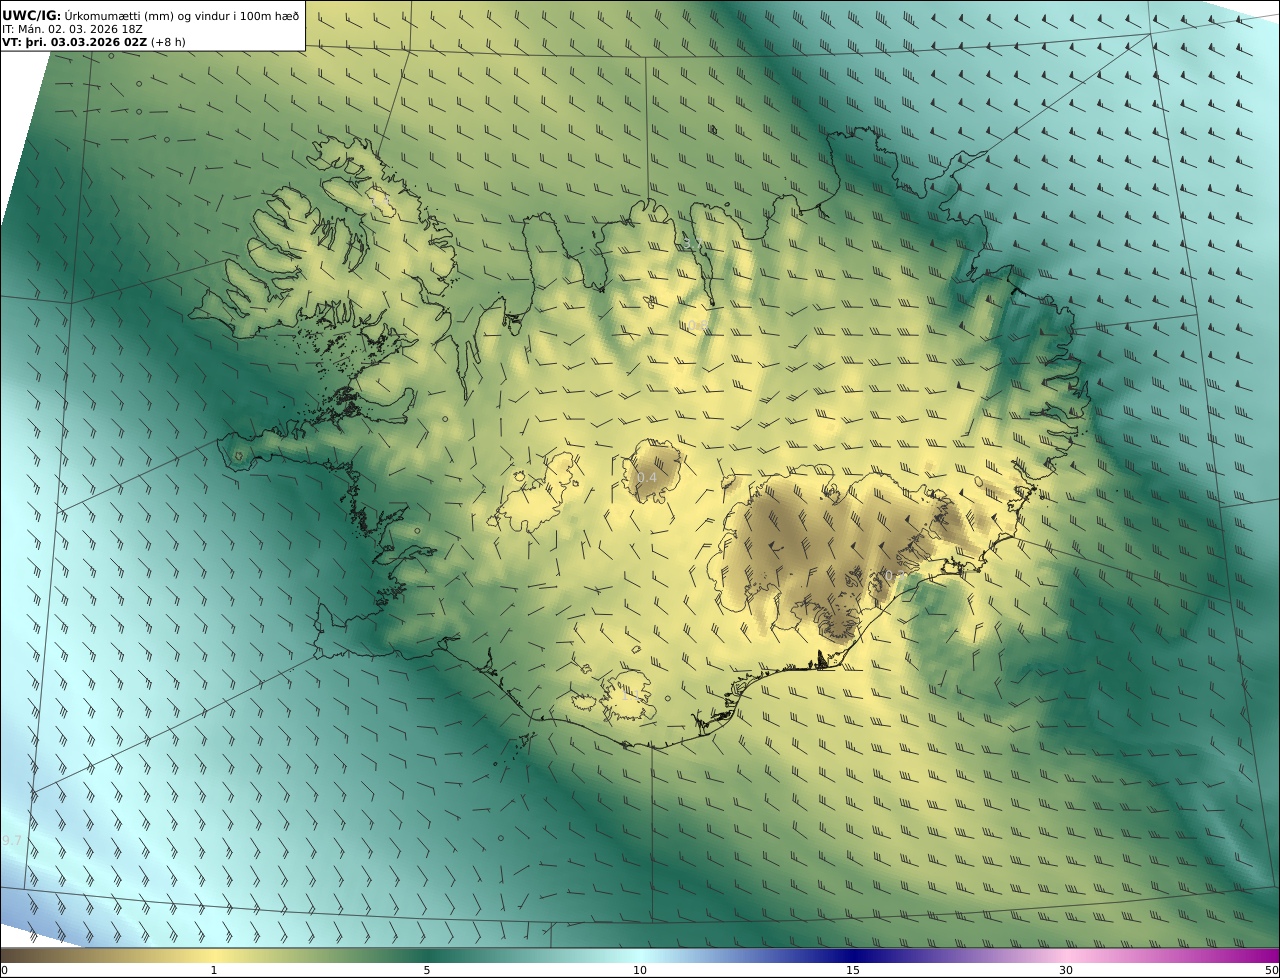Click the '3.7' value label on the north coast
1280x978 pixels.
point(692,243)
